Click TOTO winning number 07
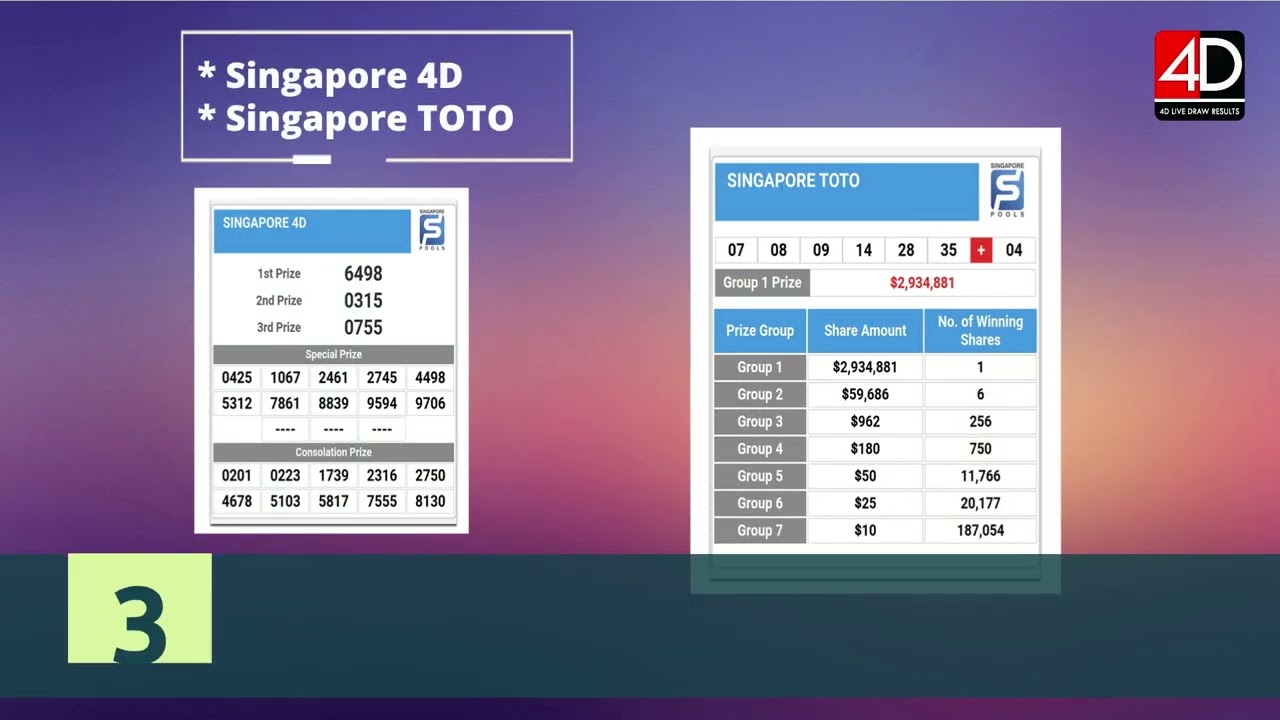The width and height of the screenshot is (1280, 720). [736, 250]
